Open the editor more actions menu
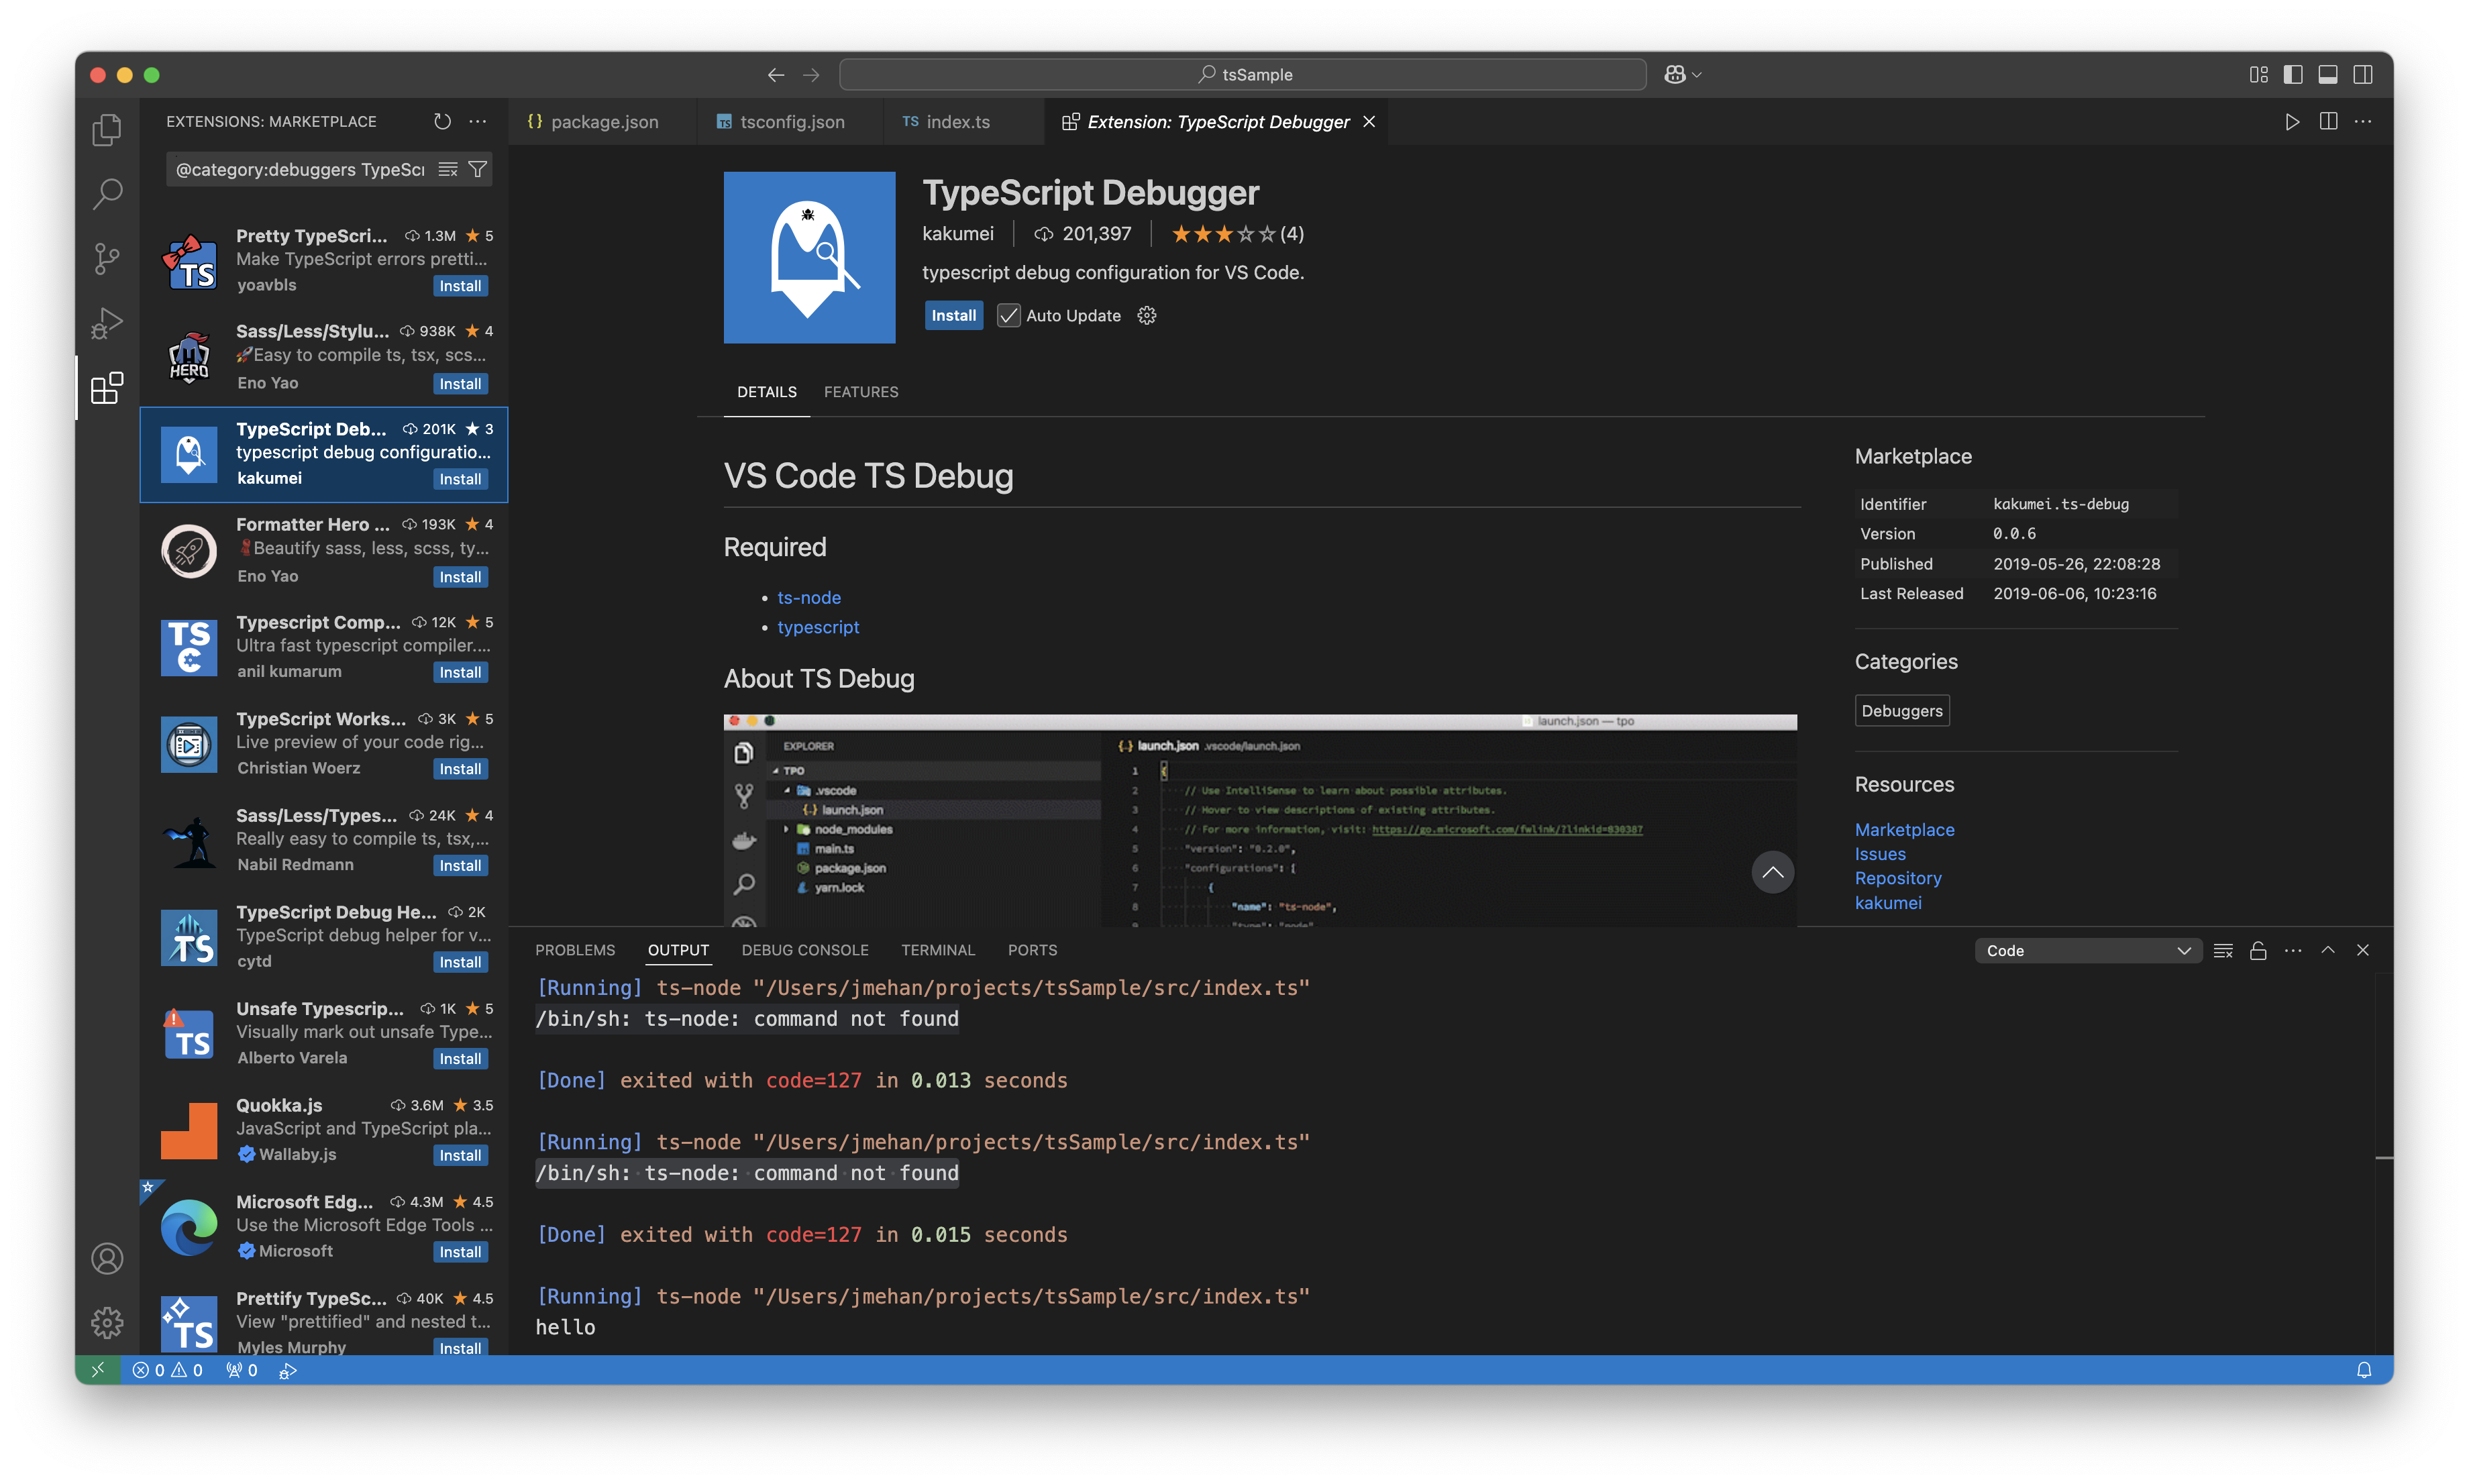 2363,121
